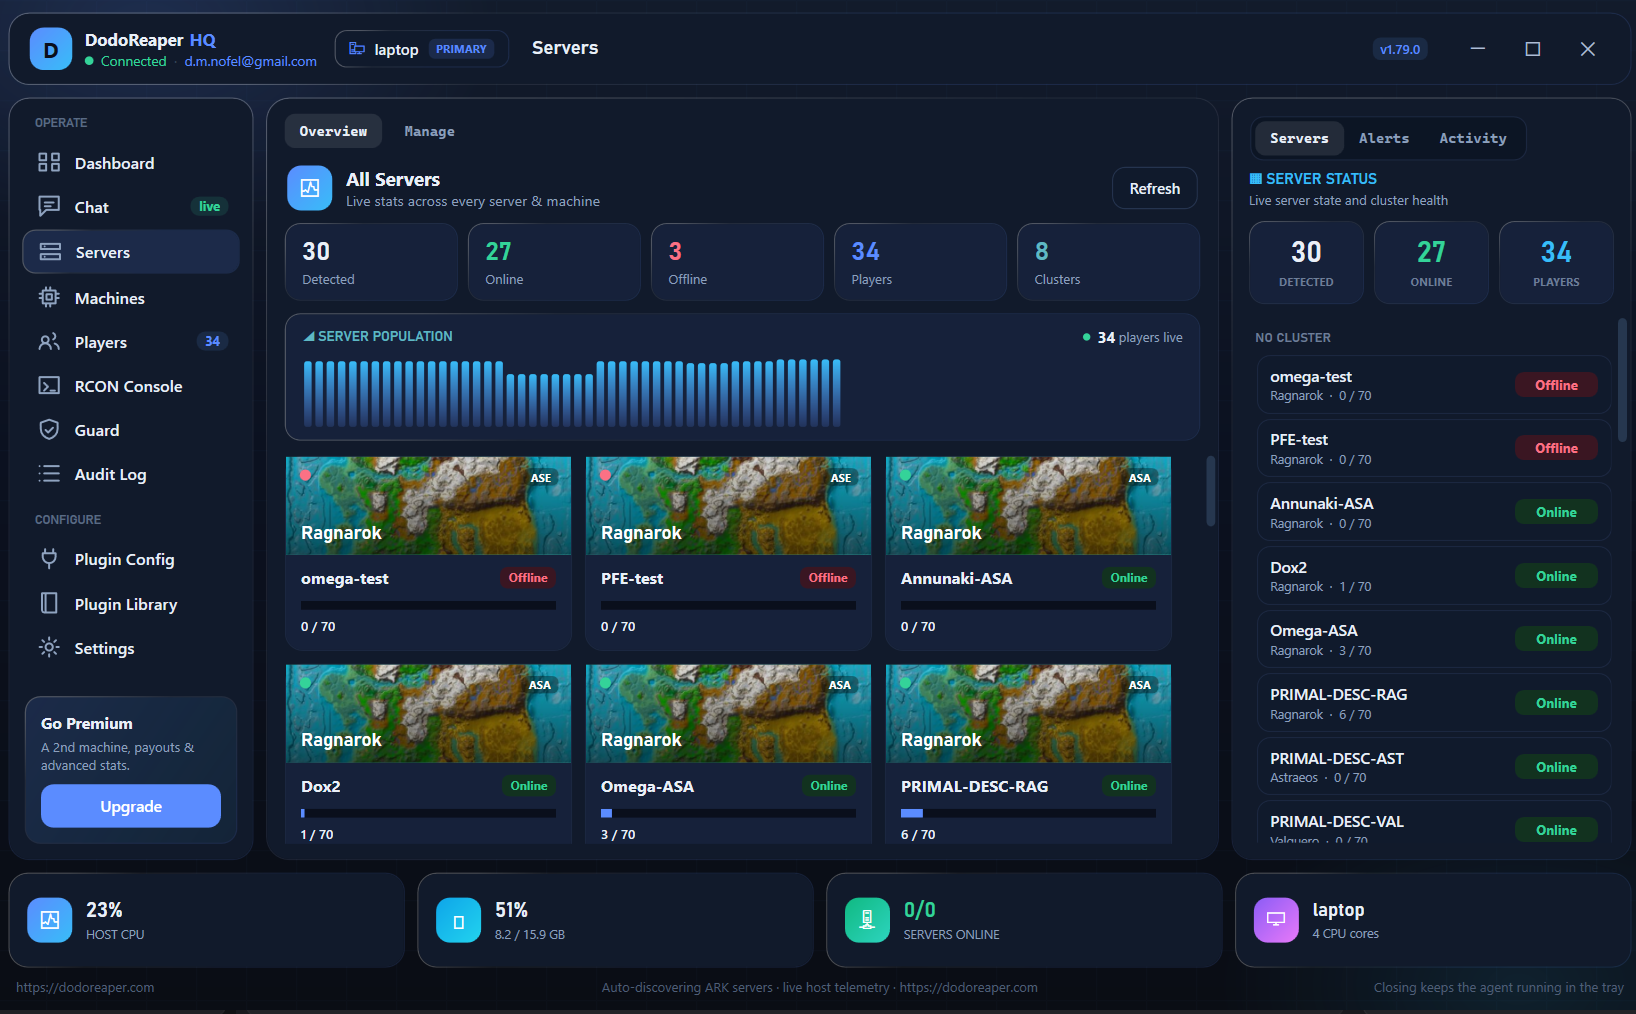Open the dodoreaper.com link at bottom left

coord(85,987)
